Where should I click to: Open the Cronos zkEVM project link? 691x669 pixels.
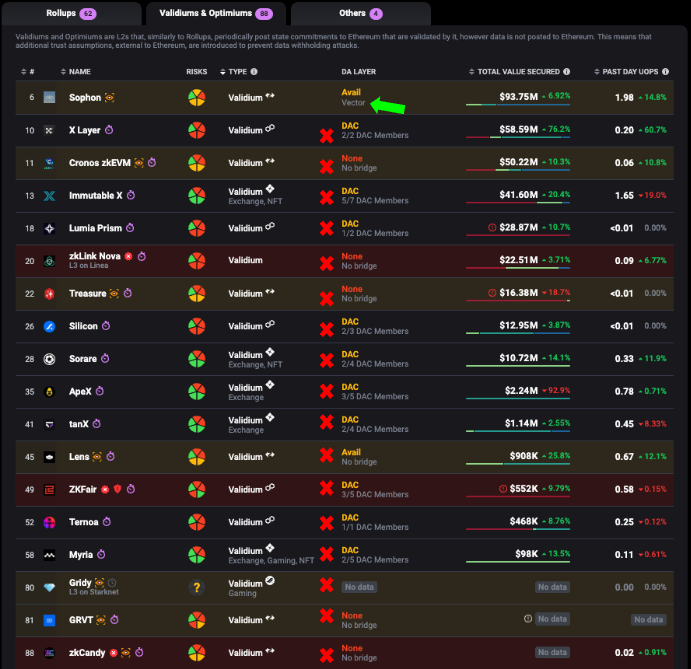[x=98, y=162]
